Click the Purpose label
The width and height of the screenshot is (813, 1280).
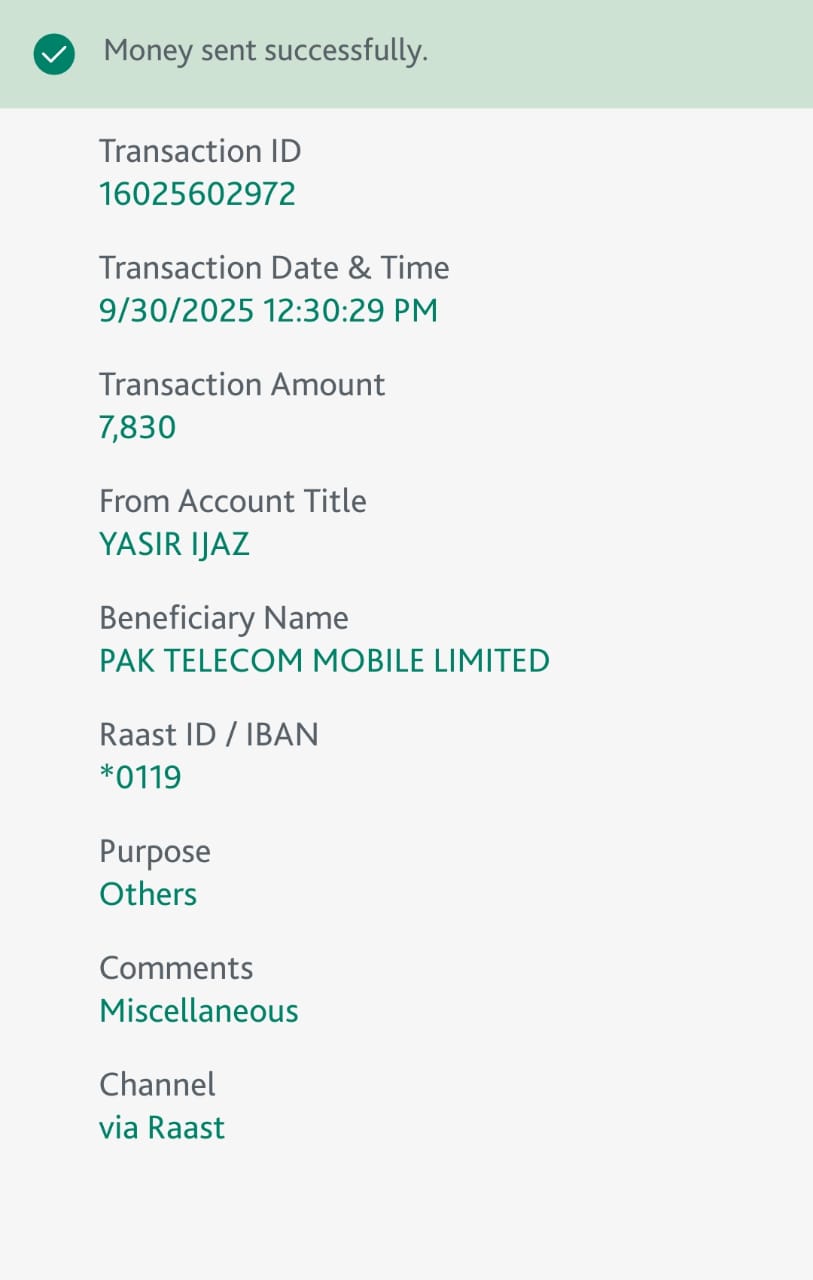click(x=155, y=852)
